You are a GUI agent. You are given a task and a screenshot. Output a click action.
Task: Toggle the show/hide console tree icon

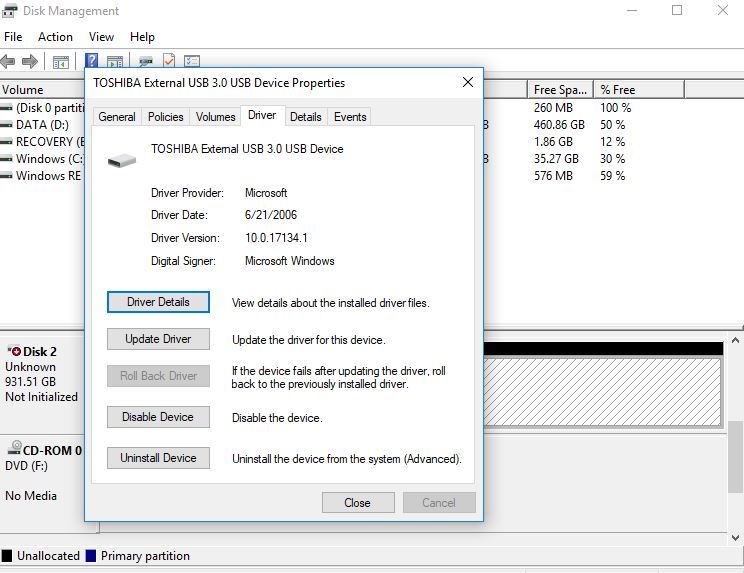61,62
